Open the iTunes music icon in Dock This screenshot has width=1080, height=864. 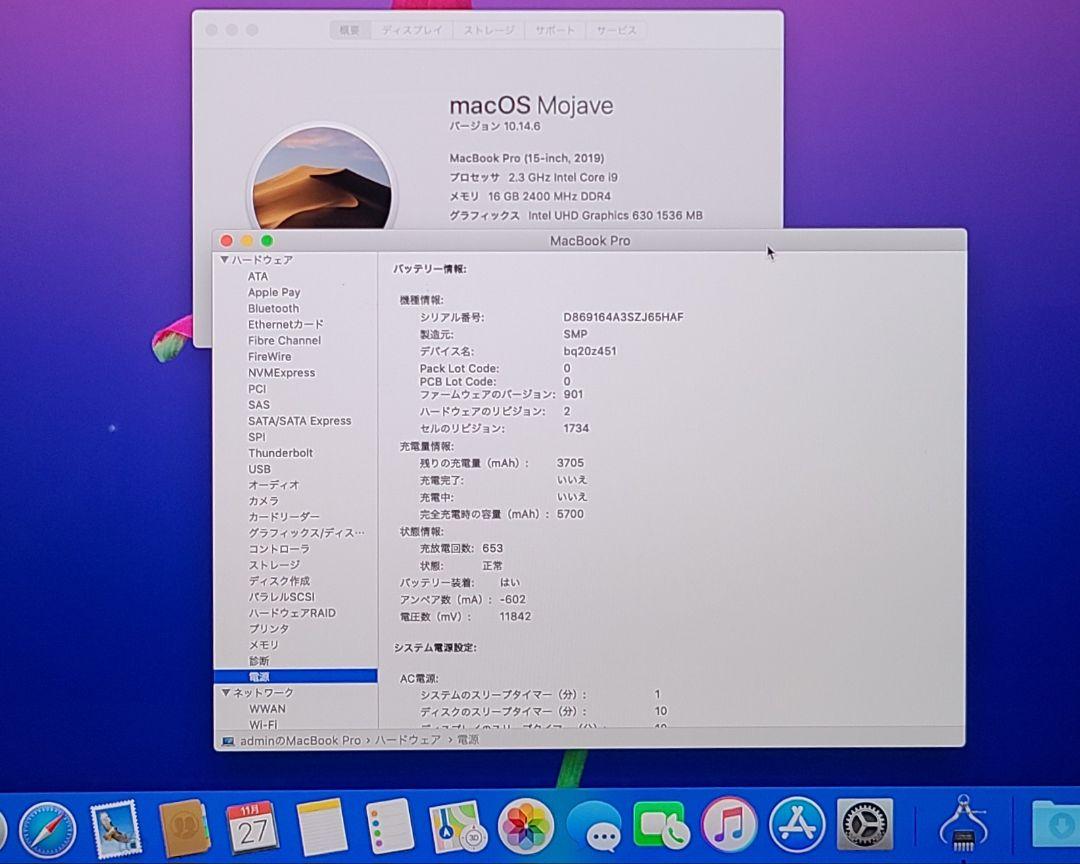pyautogui.click(x=729, y=825)
